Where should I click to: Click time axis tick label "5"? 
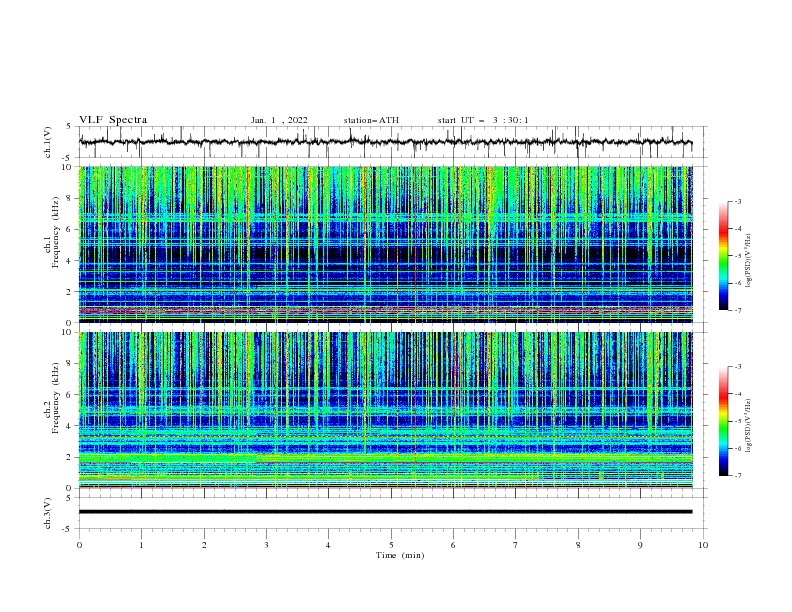point(391,545)
